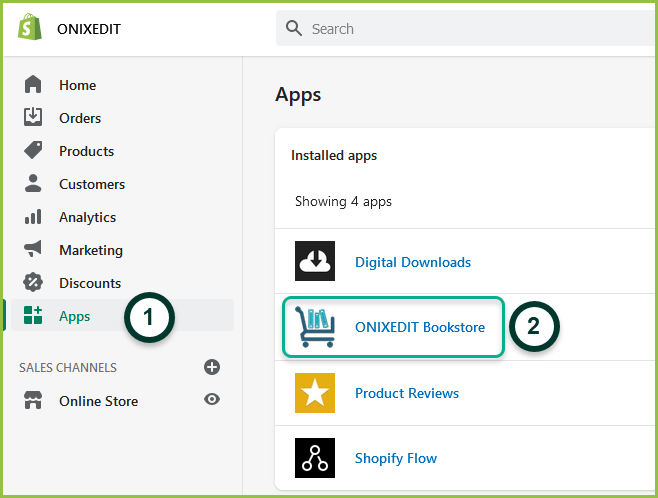Click the Product Reviews star icon
This screenshot has height=498, width=658.
coord(315,393)
